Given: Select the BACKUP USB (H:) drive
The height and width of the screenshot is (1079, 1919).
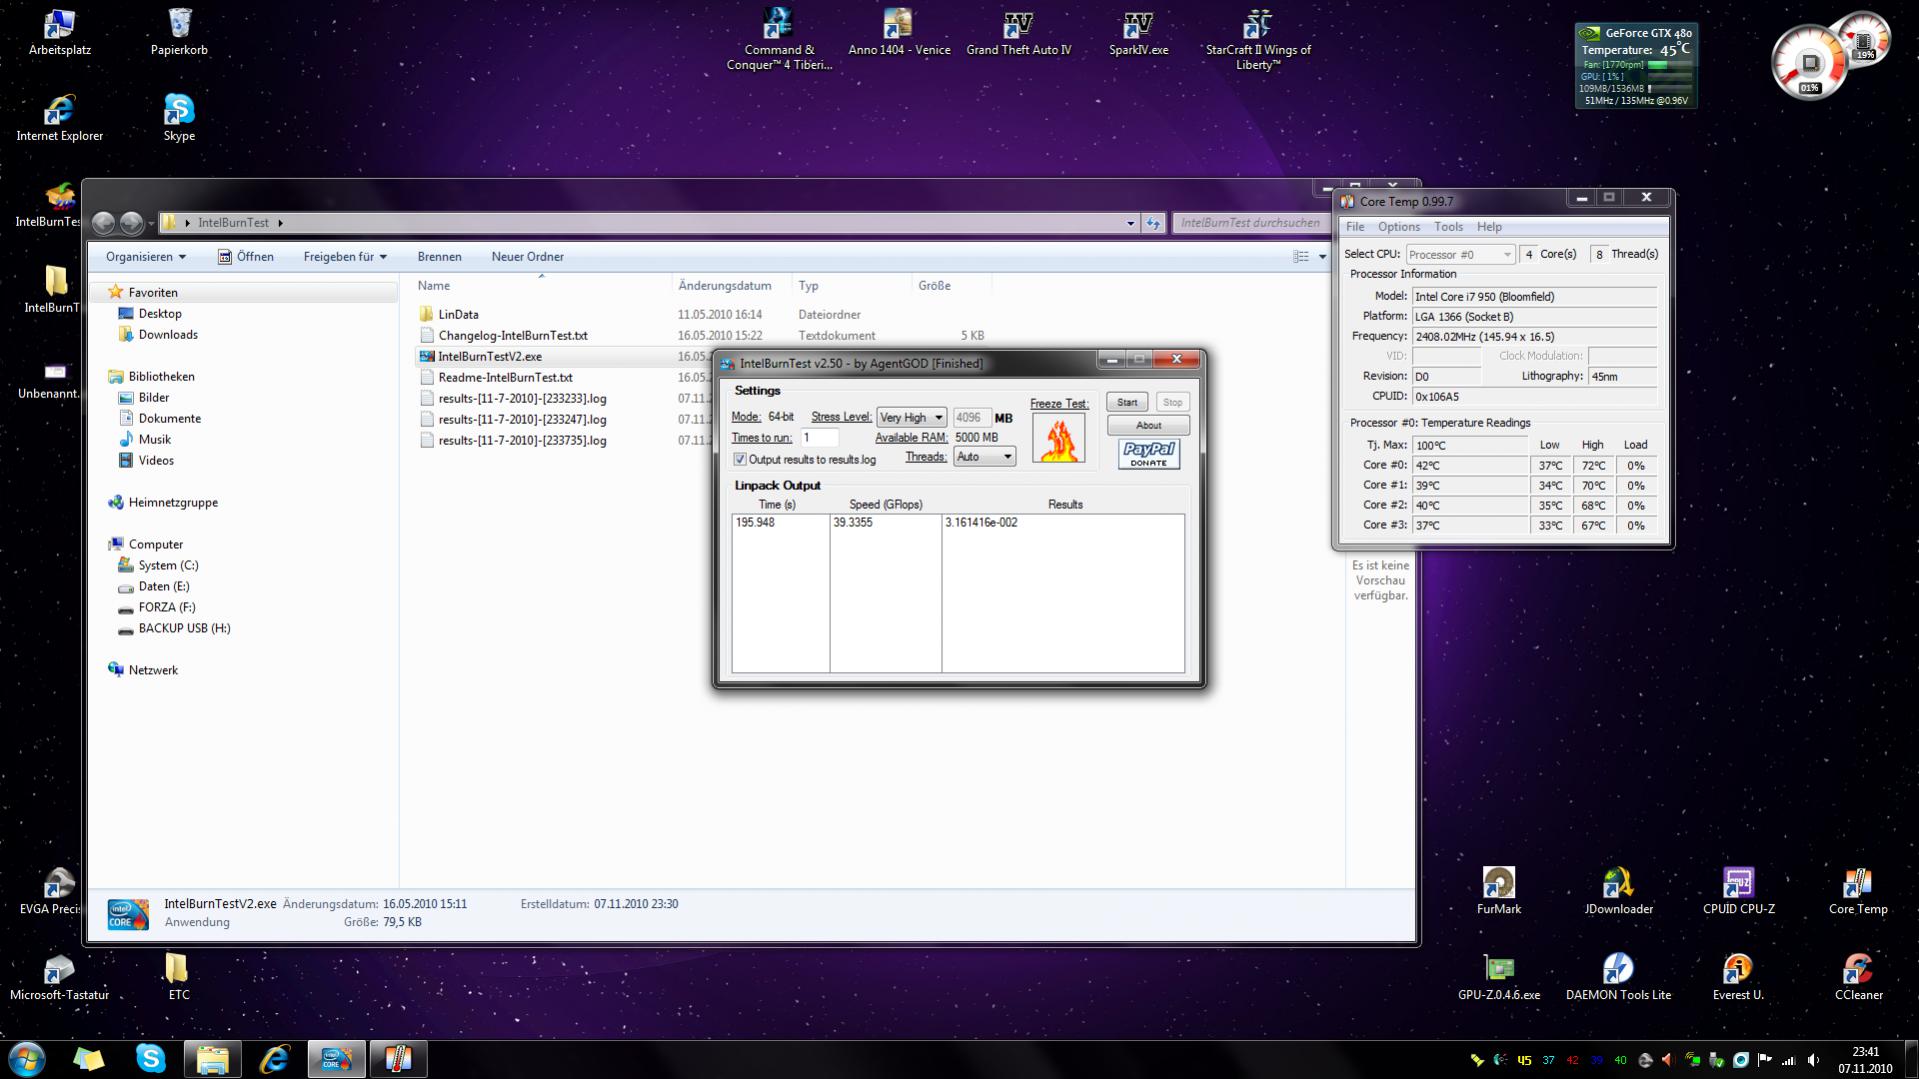Looking at the screenshot, I should [x=184, y=629].
